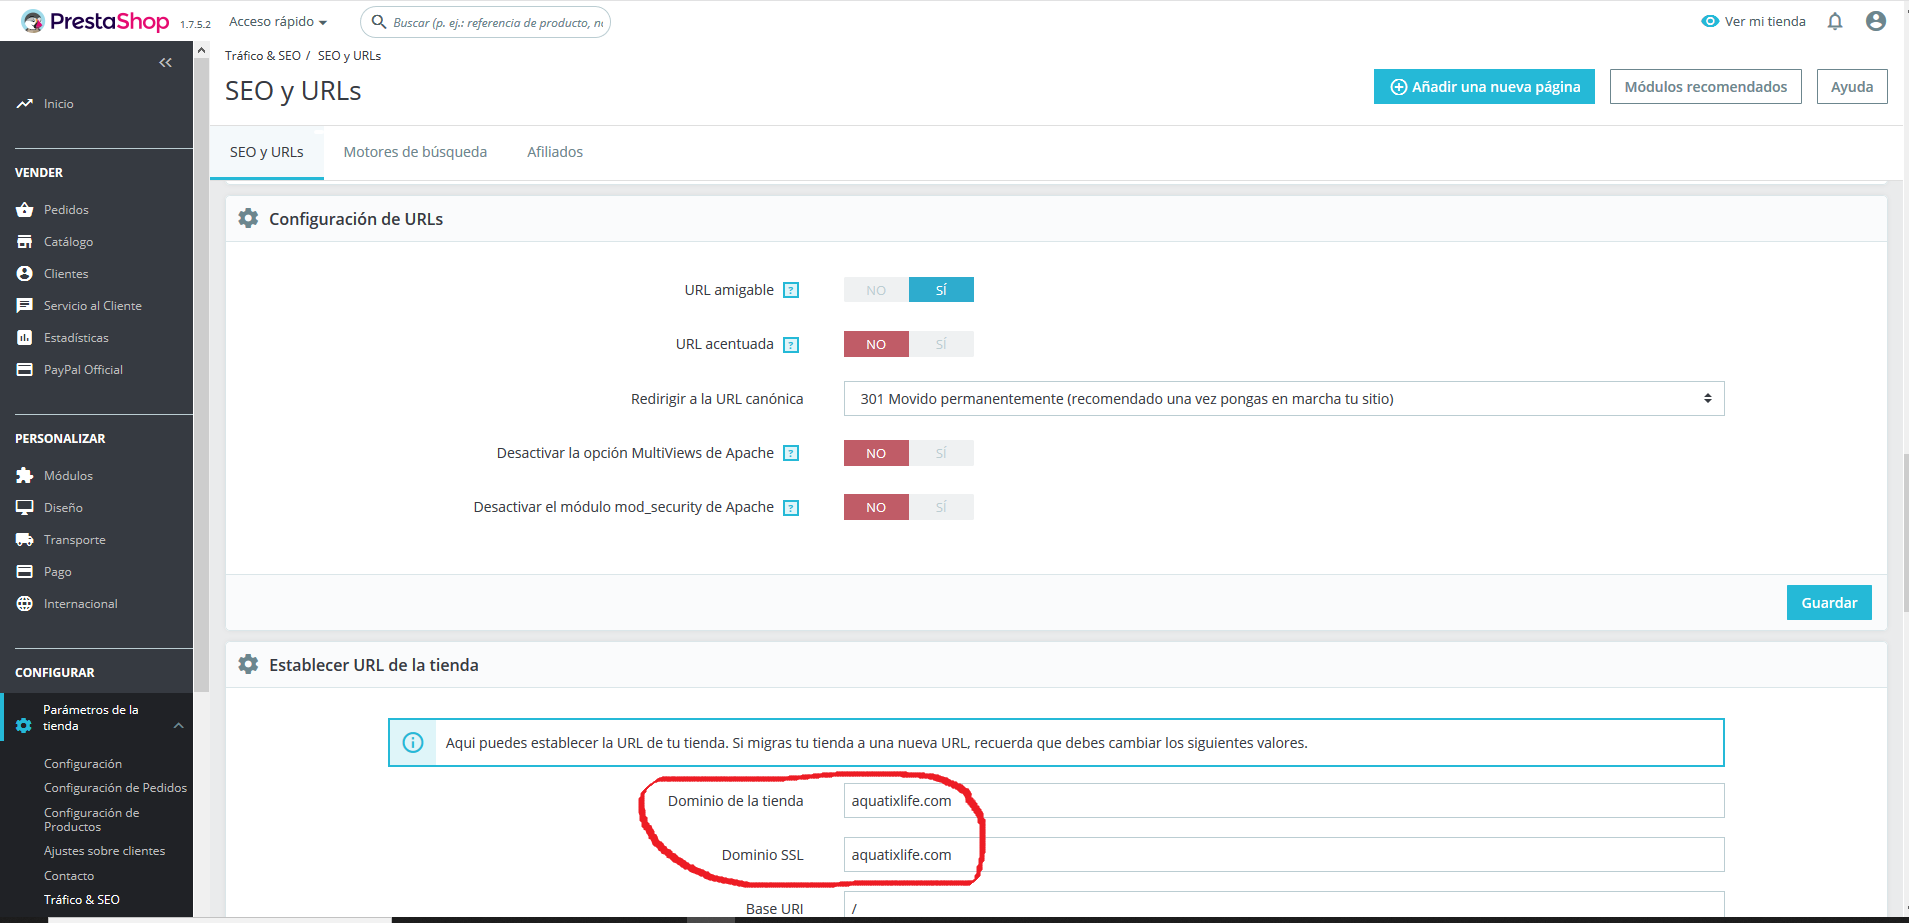Click the Estadísticas chart icon
Image resolution: width=1909 pixels, height=923 pixels.
coord(25,337)
